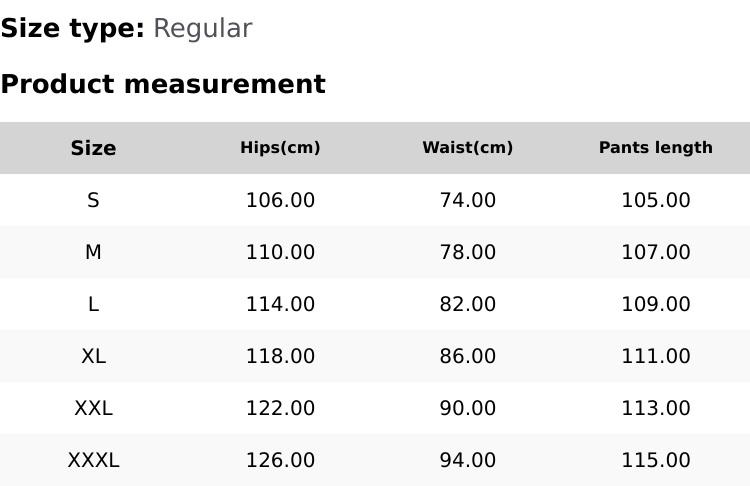Click the Size column header
The width and height of the screenshot is (750, 486).
(93, 148)
